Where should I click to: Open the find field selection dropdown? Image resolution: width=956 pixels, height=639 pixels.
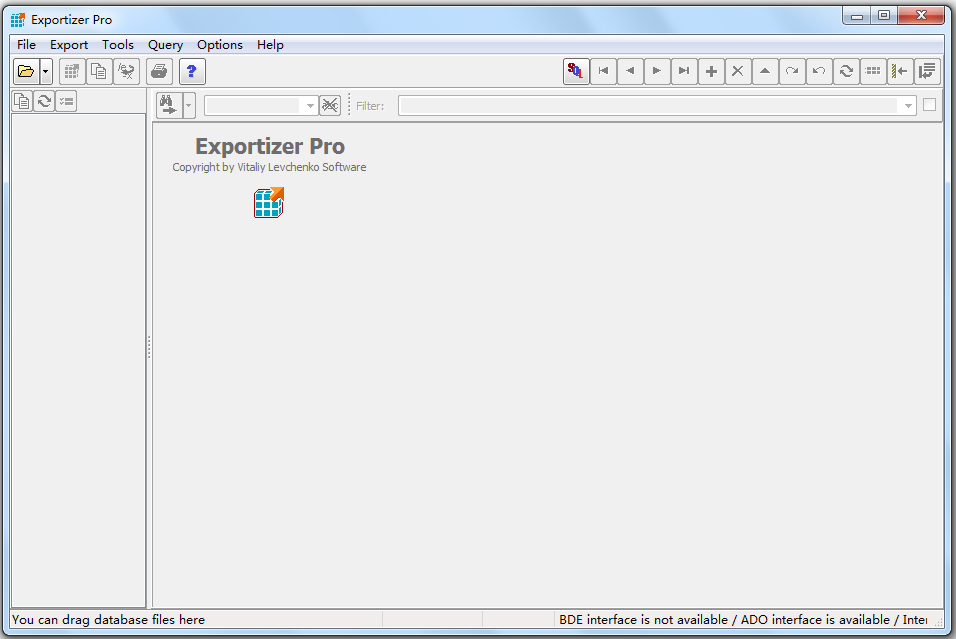tap(310, 106)
